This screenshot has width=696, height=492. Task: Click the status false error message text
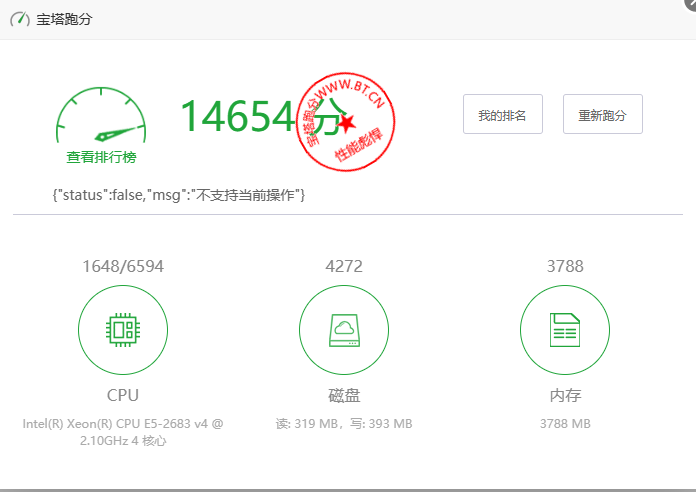click(178, 195)
